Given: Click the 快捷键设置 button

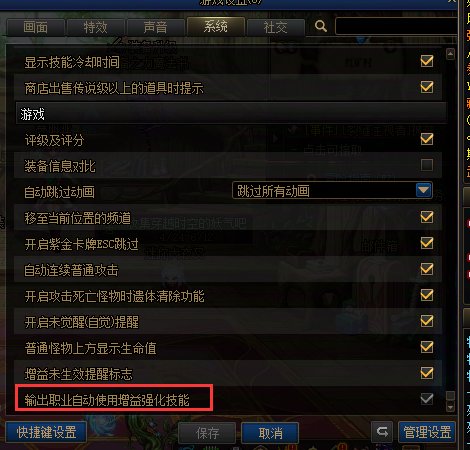Looking at the screenshot, I should [46, 432].
